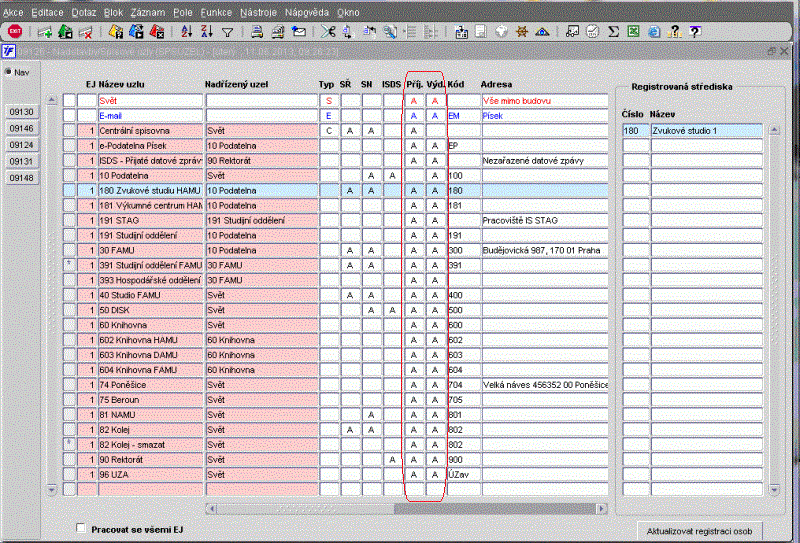
Task: Sort ascending with the A-Z icon
Action: point(187,32)
